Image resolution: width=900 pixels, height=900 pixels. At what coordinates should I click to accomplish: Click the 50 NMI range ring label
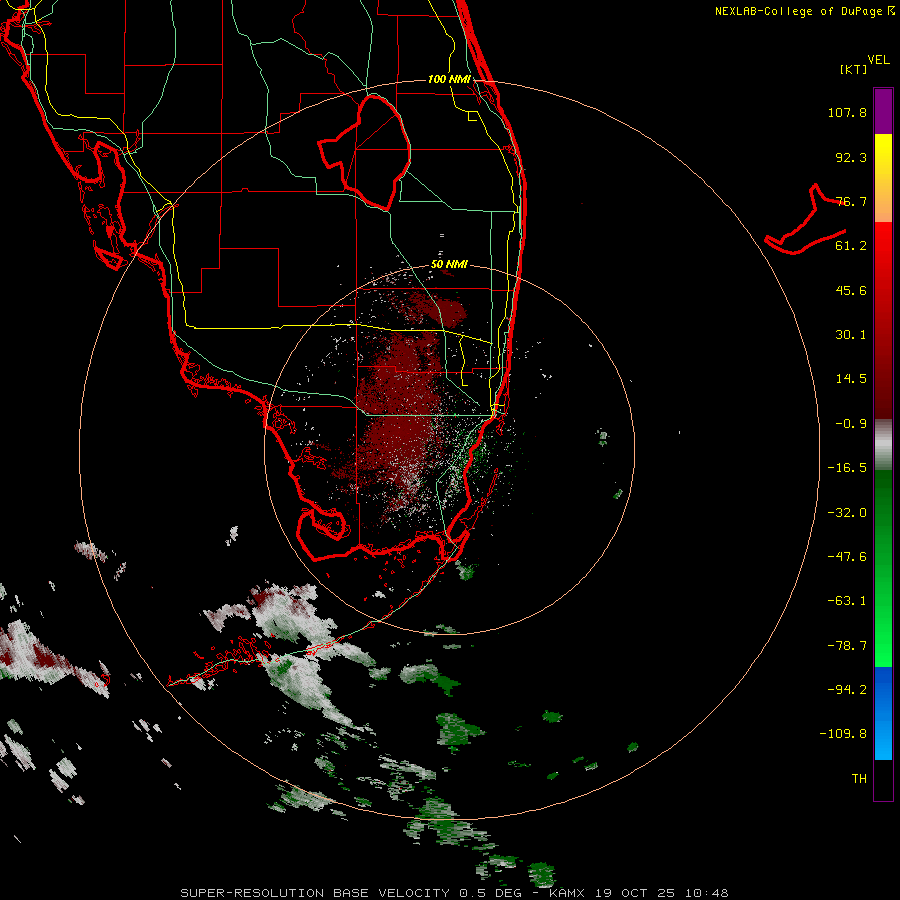click(449, 265)
